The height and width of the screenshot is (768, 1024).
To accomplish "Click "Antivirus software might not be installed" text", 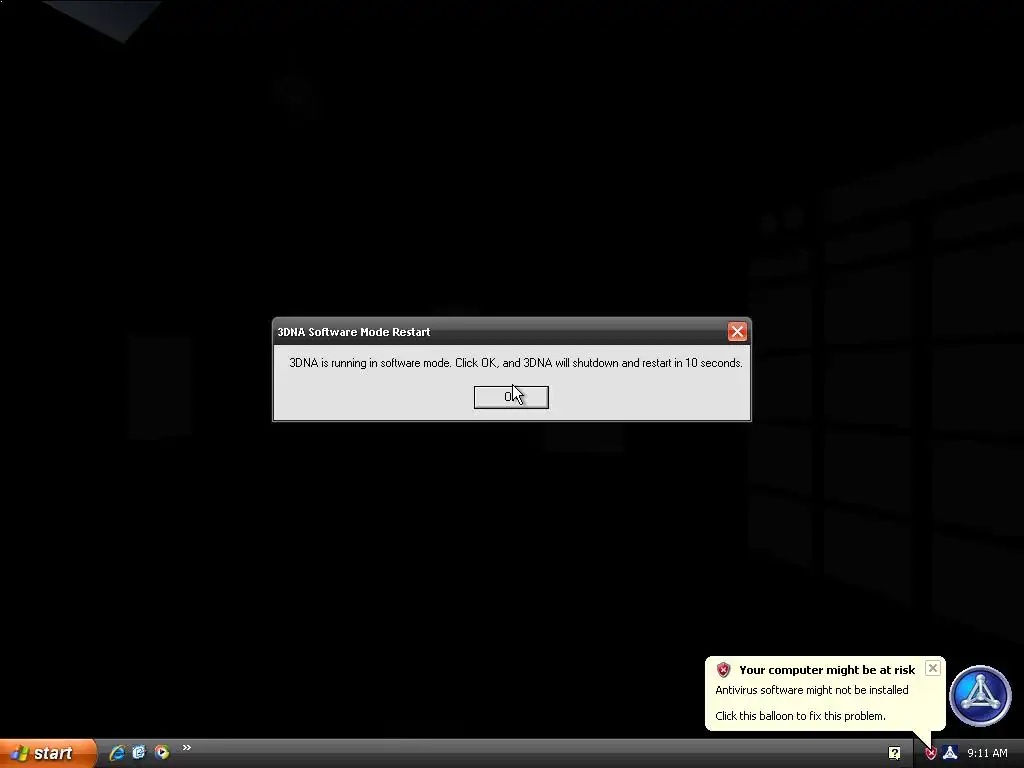I will [x=812, y=690].
